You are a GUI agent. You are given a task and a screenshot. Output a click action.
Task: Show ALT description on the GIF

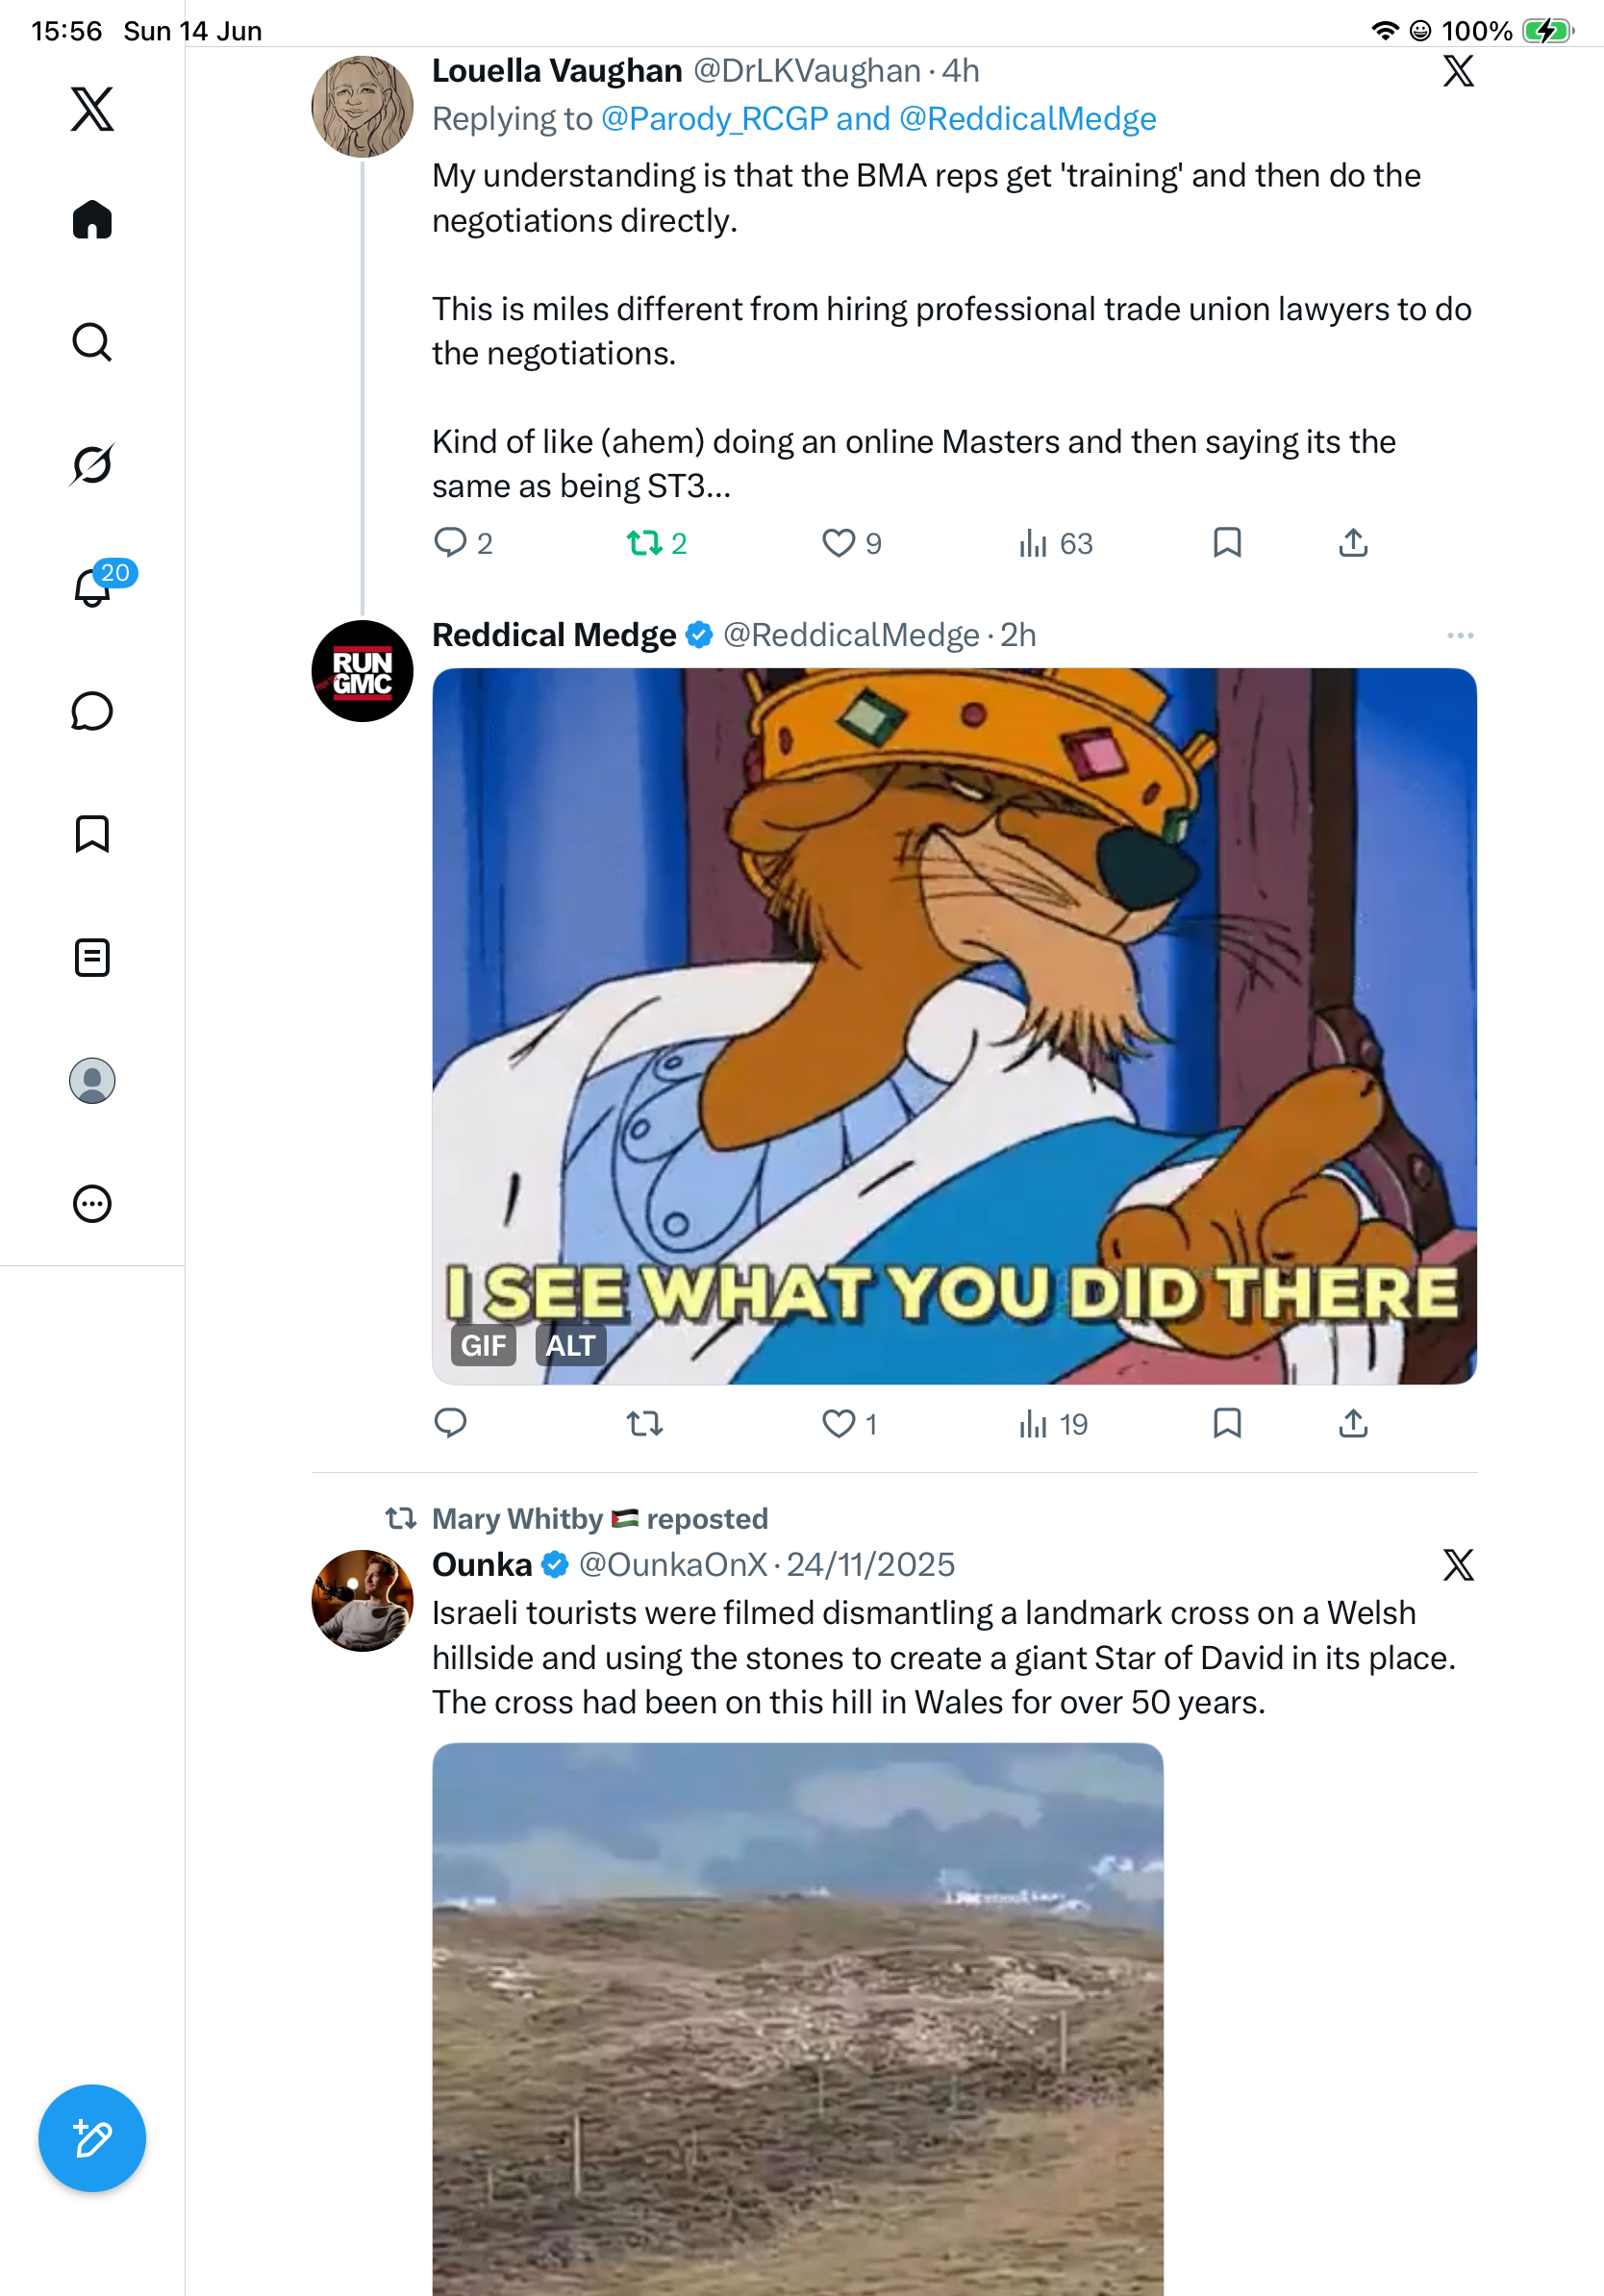[571, 1346]
